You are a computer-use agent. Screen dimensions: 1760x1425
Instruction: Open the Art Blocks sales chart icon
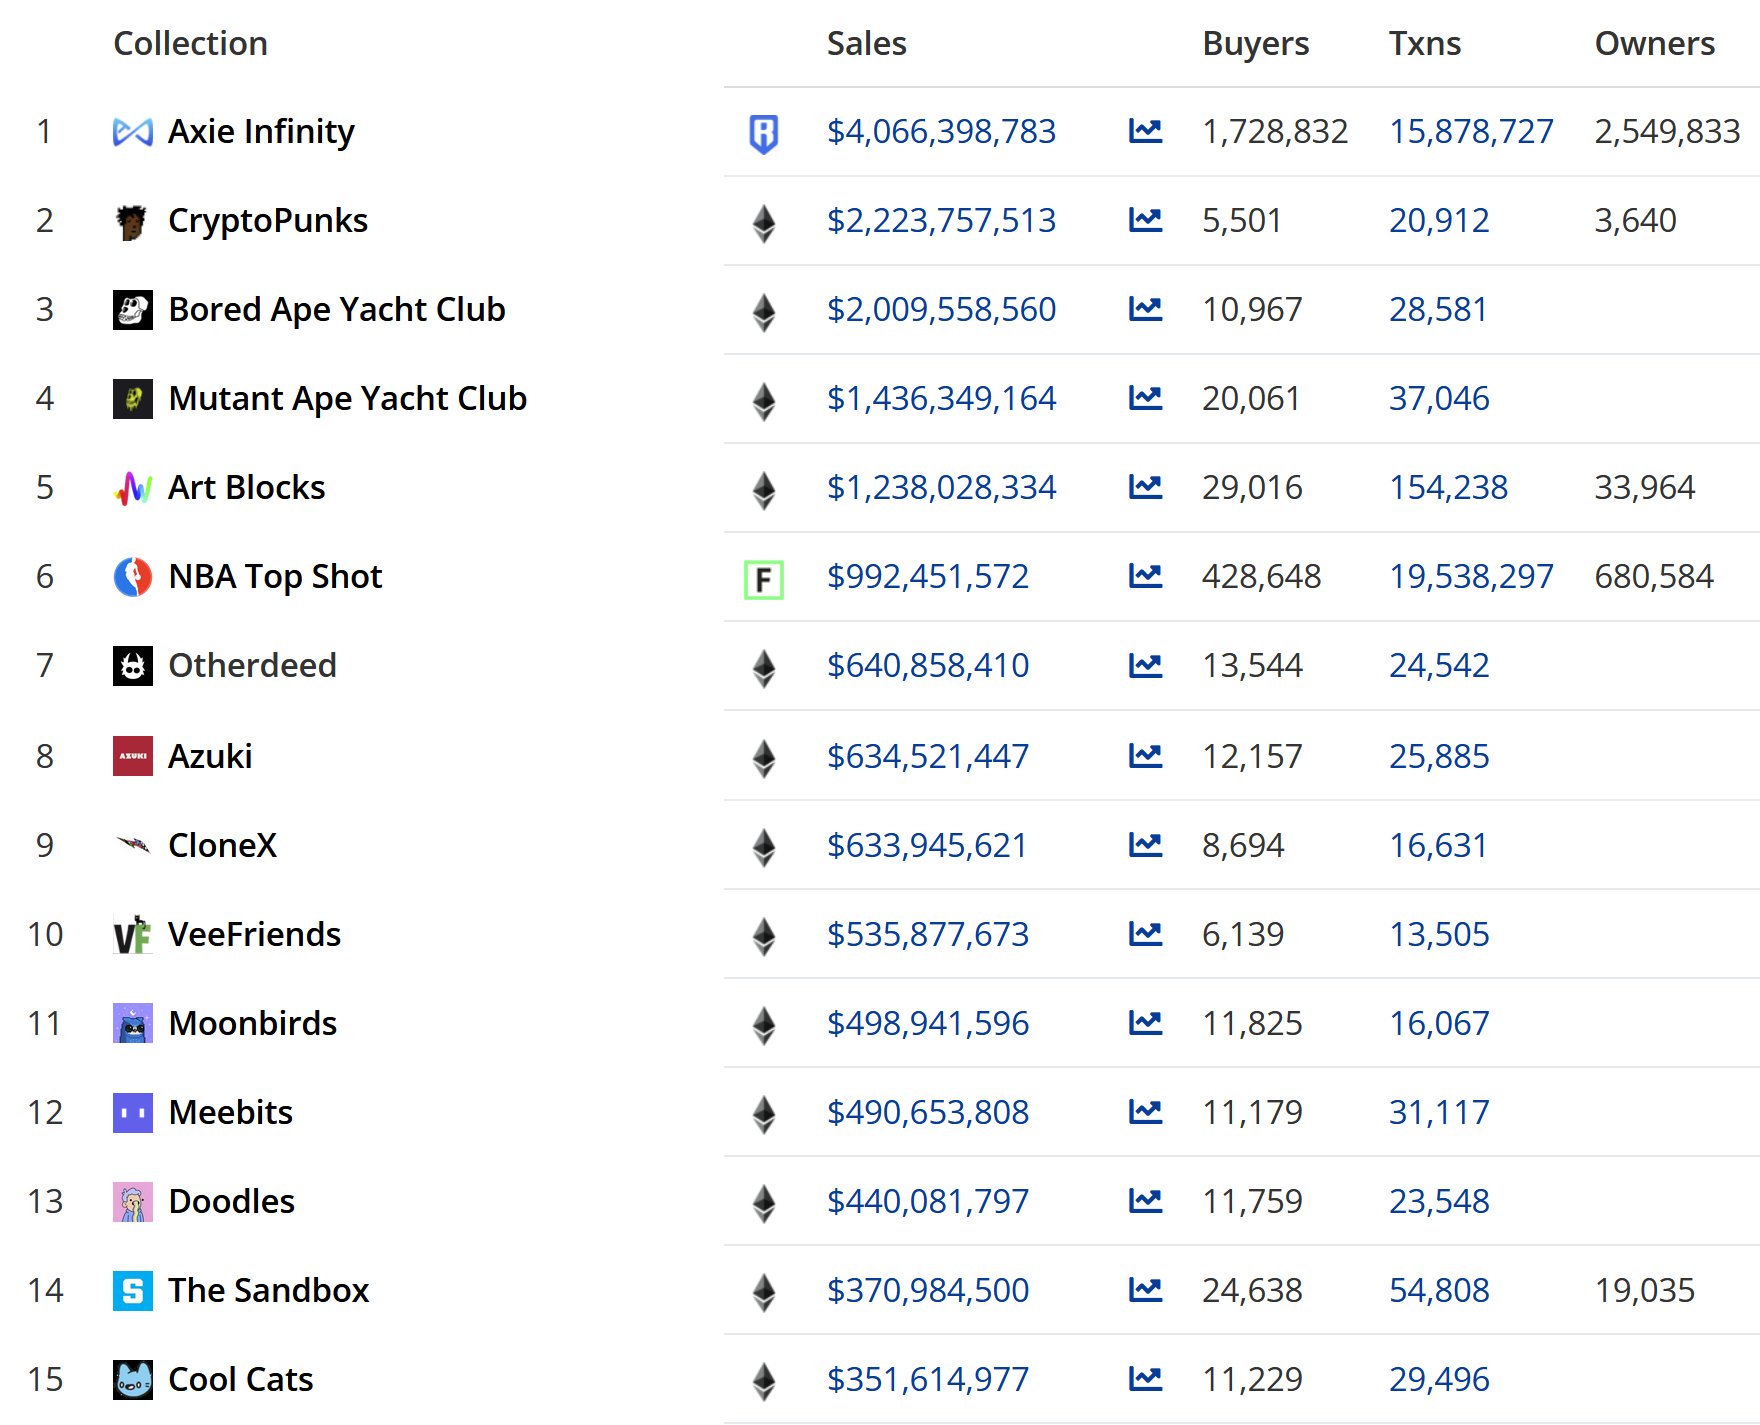coord(1145,487)
